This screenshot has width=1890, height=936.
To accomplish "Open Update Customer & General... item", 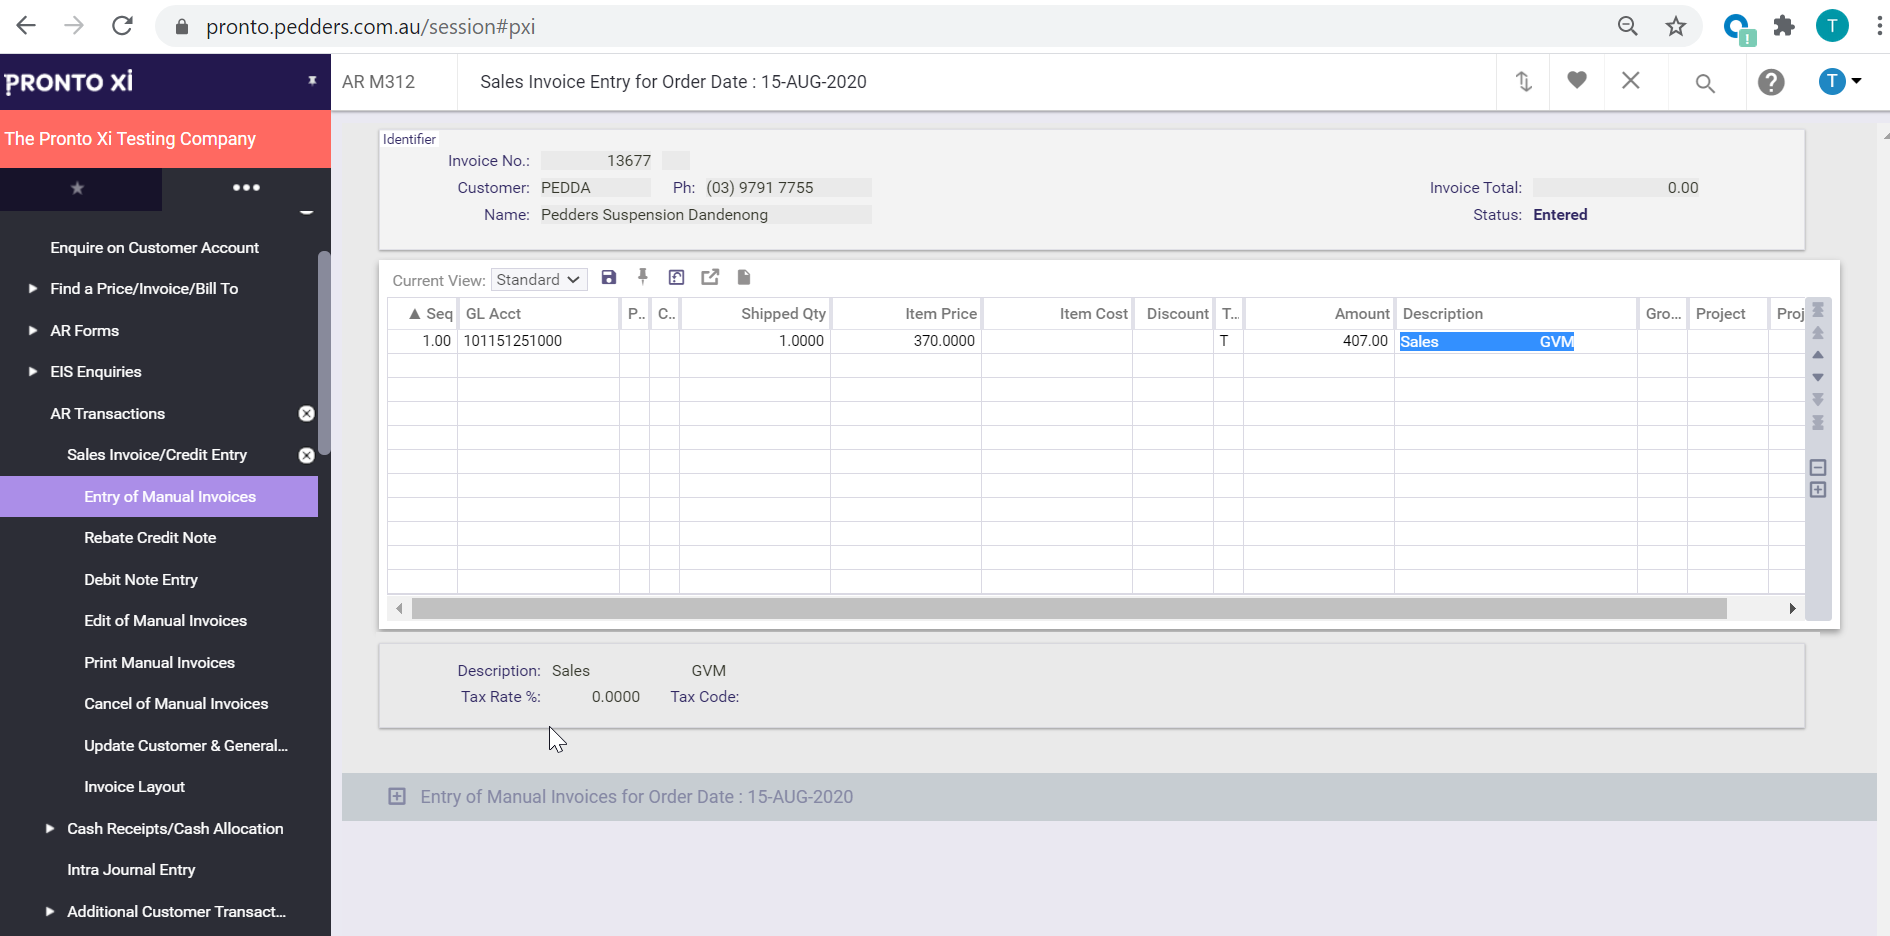I will [186, 746].
